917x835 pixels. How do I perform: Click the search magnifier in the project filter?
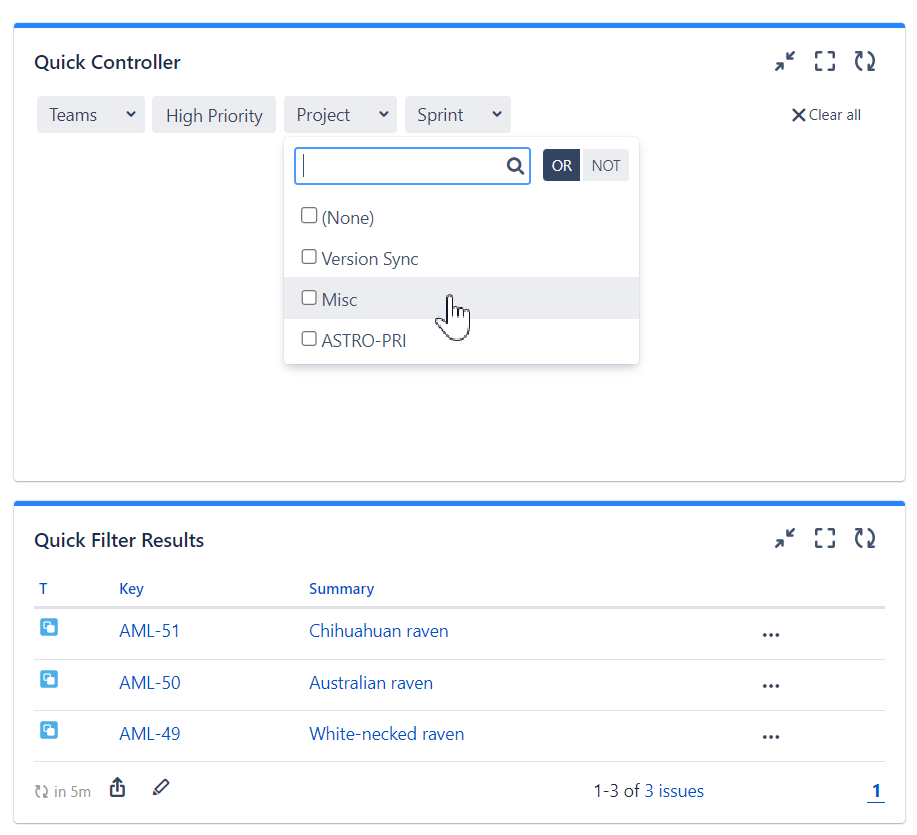click(x=515, y=165)
